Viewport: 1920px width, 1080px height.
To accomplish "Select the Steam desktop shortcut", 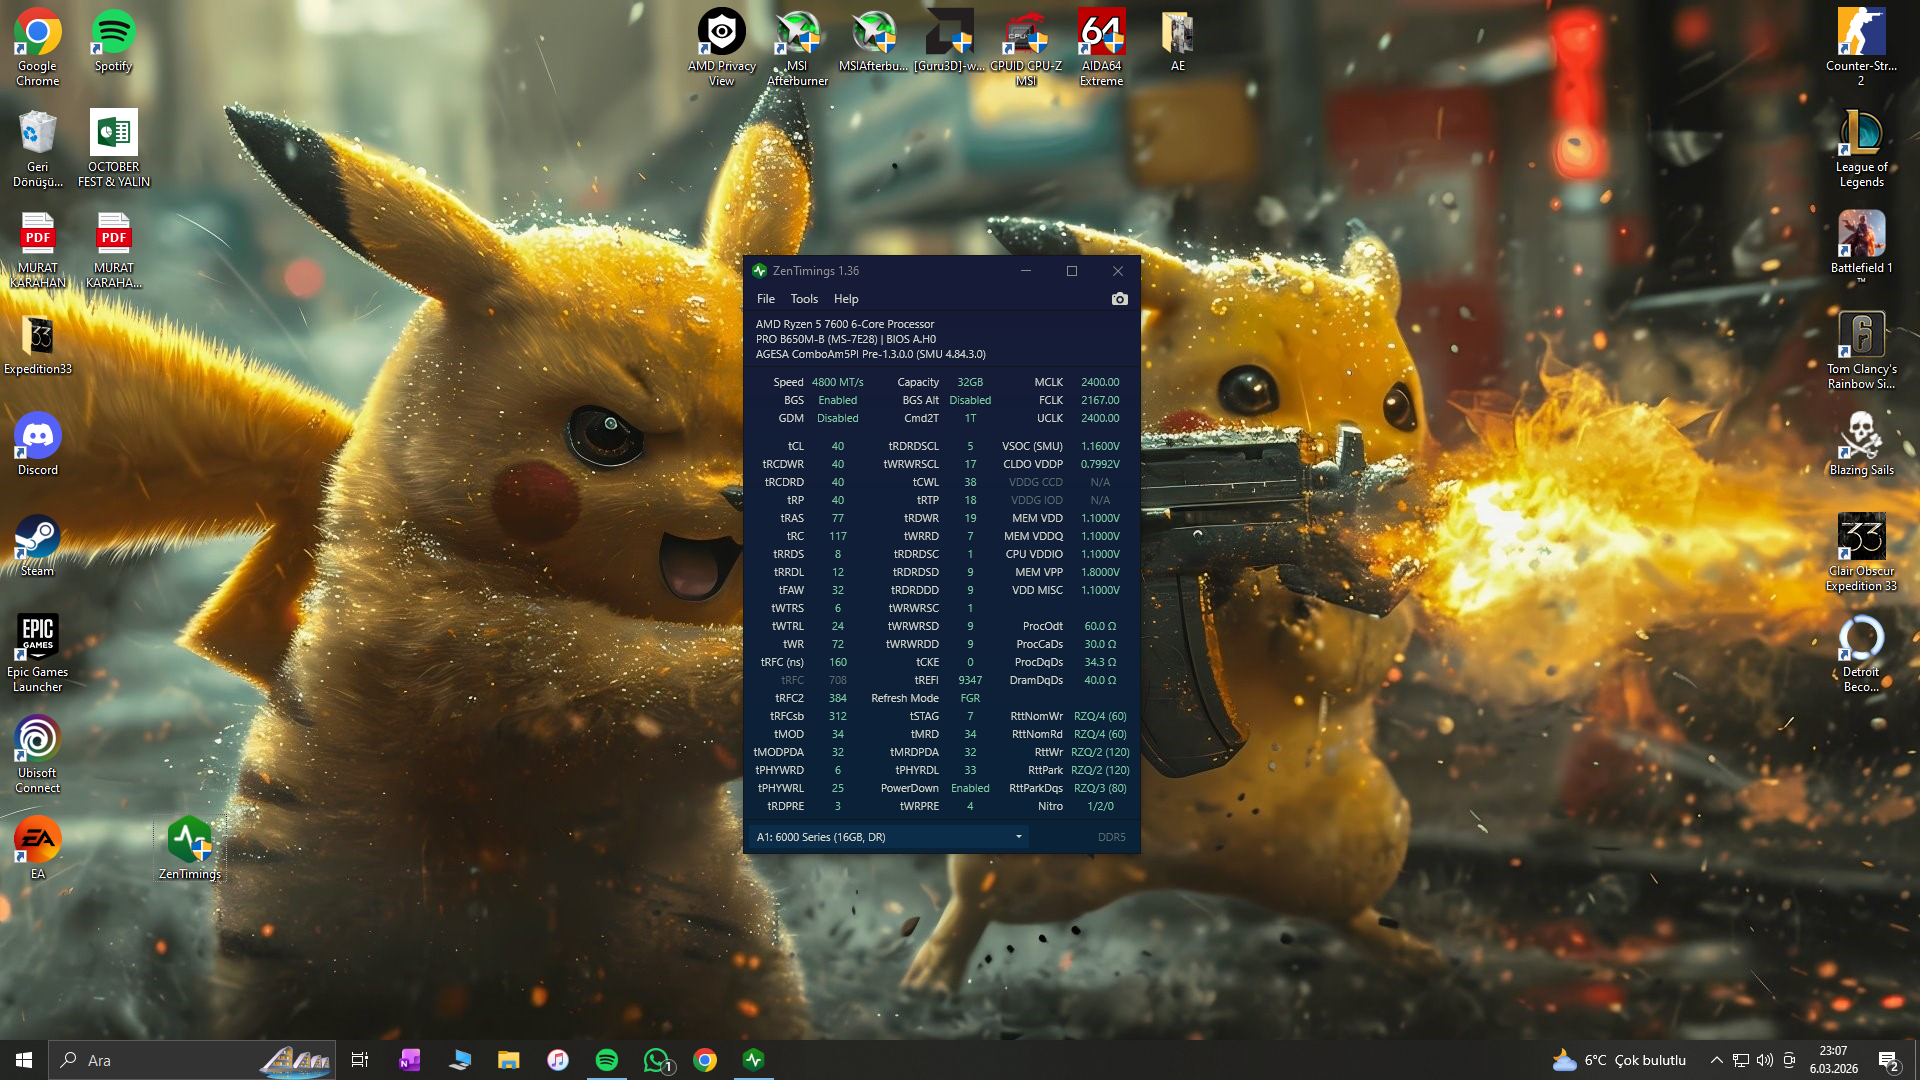I will tap(37, 546).
